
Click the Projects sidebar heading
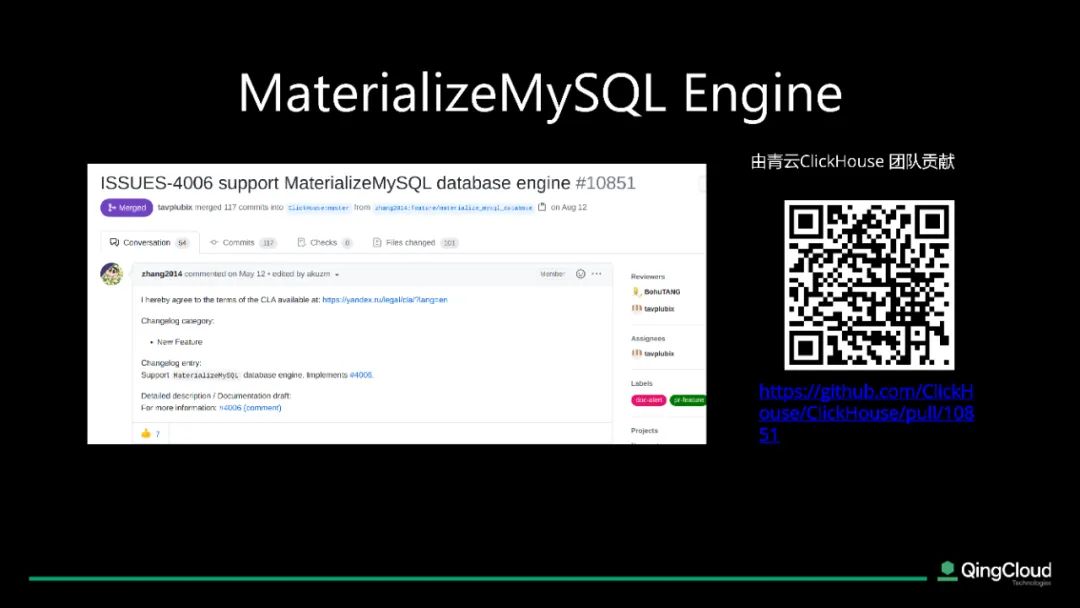(x=644, y=430)
